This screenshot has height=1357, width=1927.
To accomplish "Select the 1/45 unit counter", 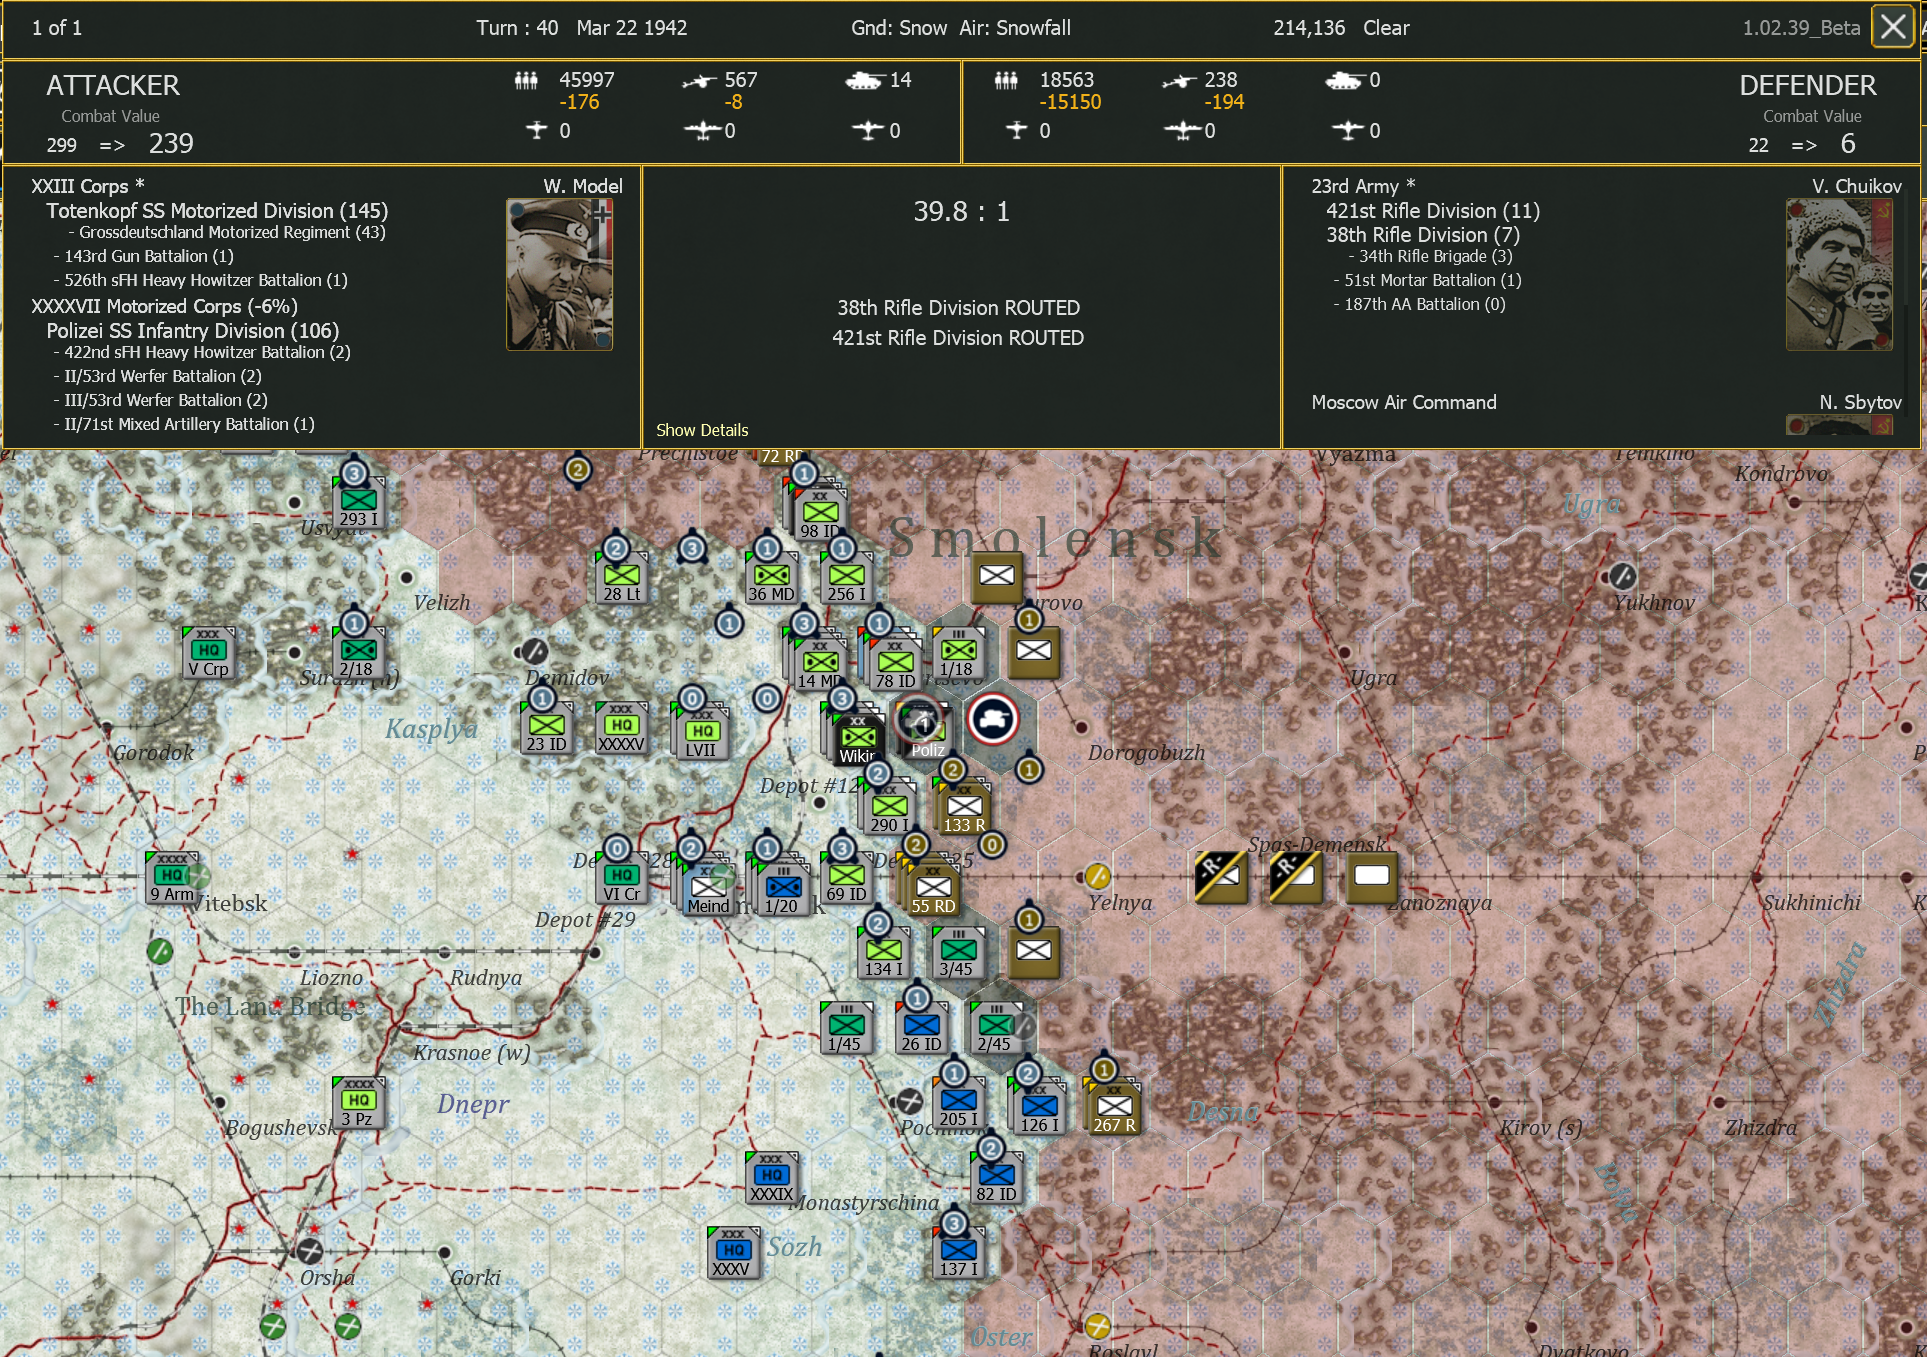I will tap(847, 1028).
